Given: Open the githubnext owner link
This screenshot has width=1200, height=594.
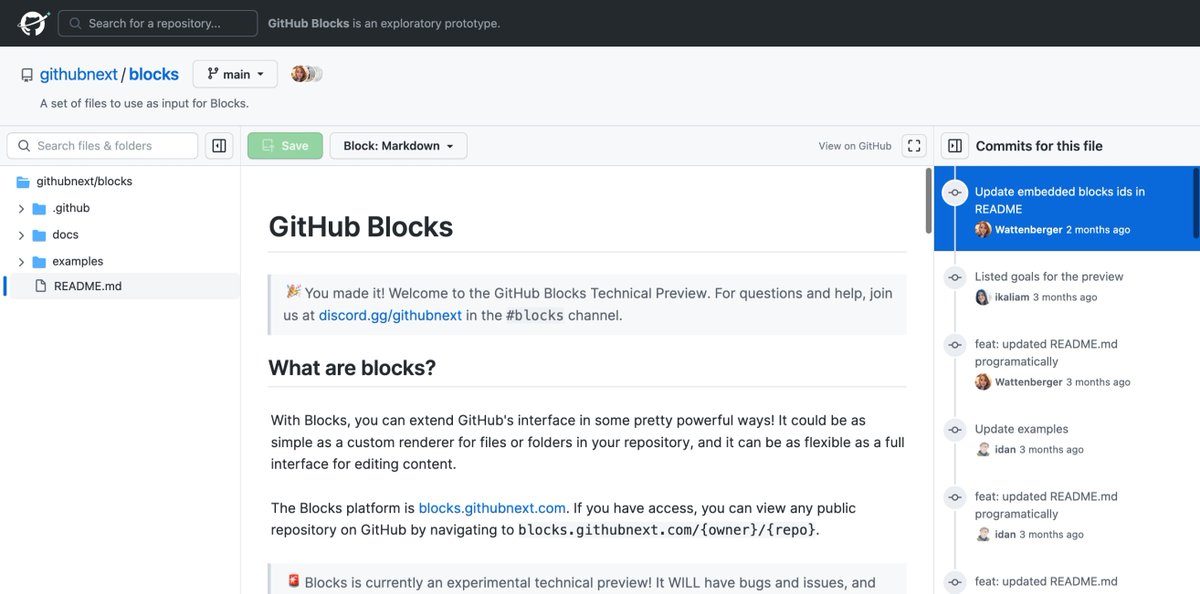Looking at the screenshot, I should coord(79,74).
